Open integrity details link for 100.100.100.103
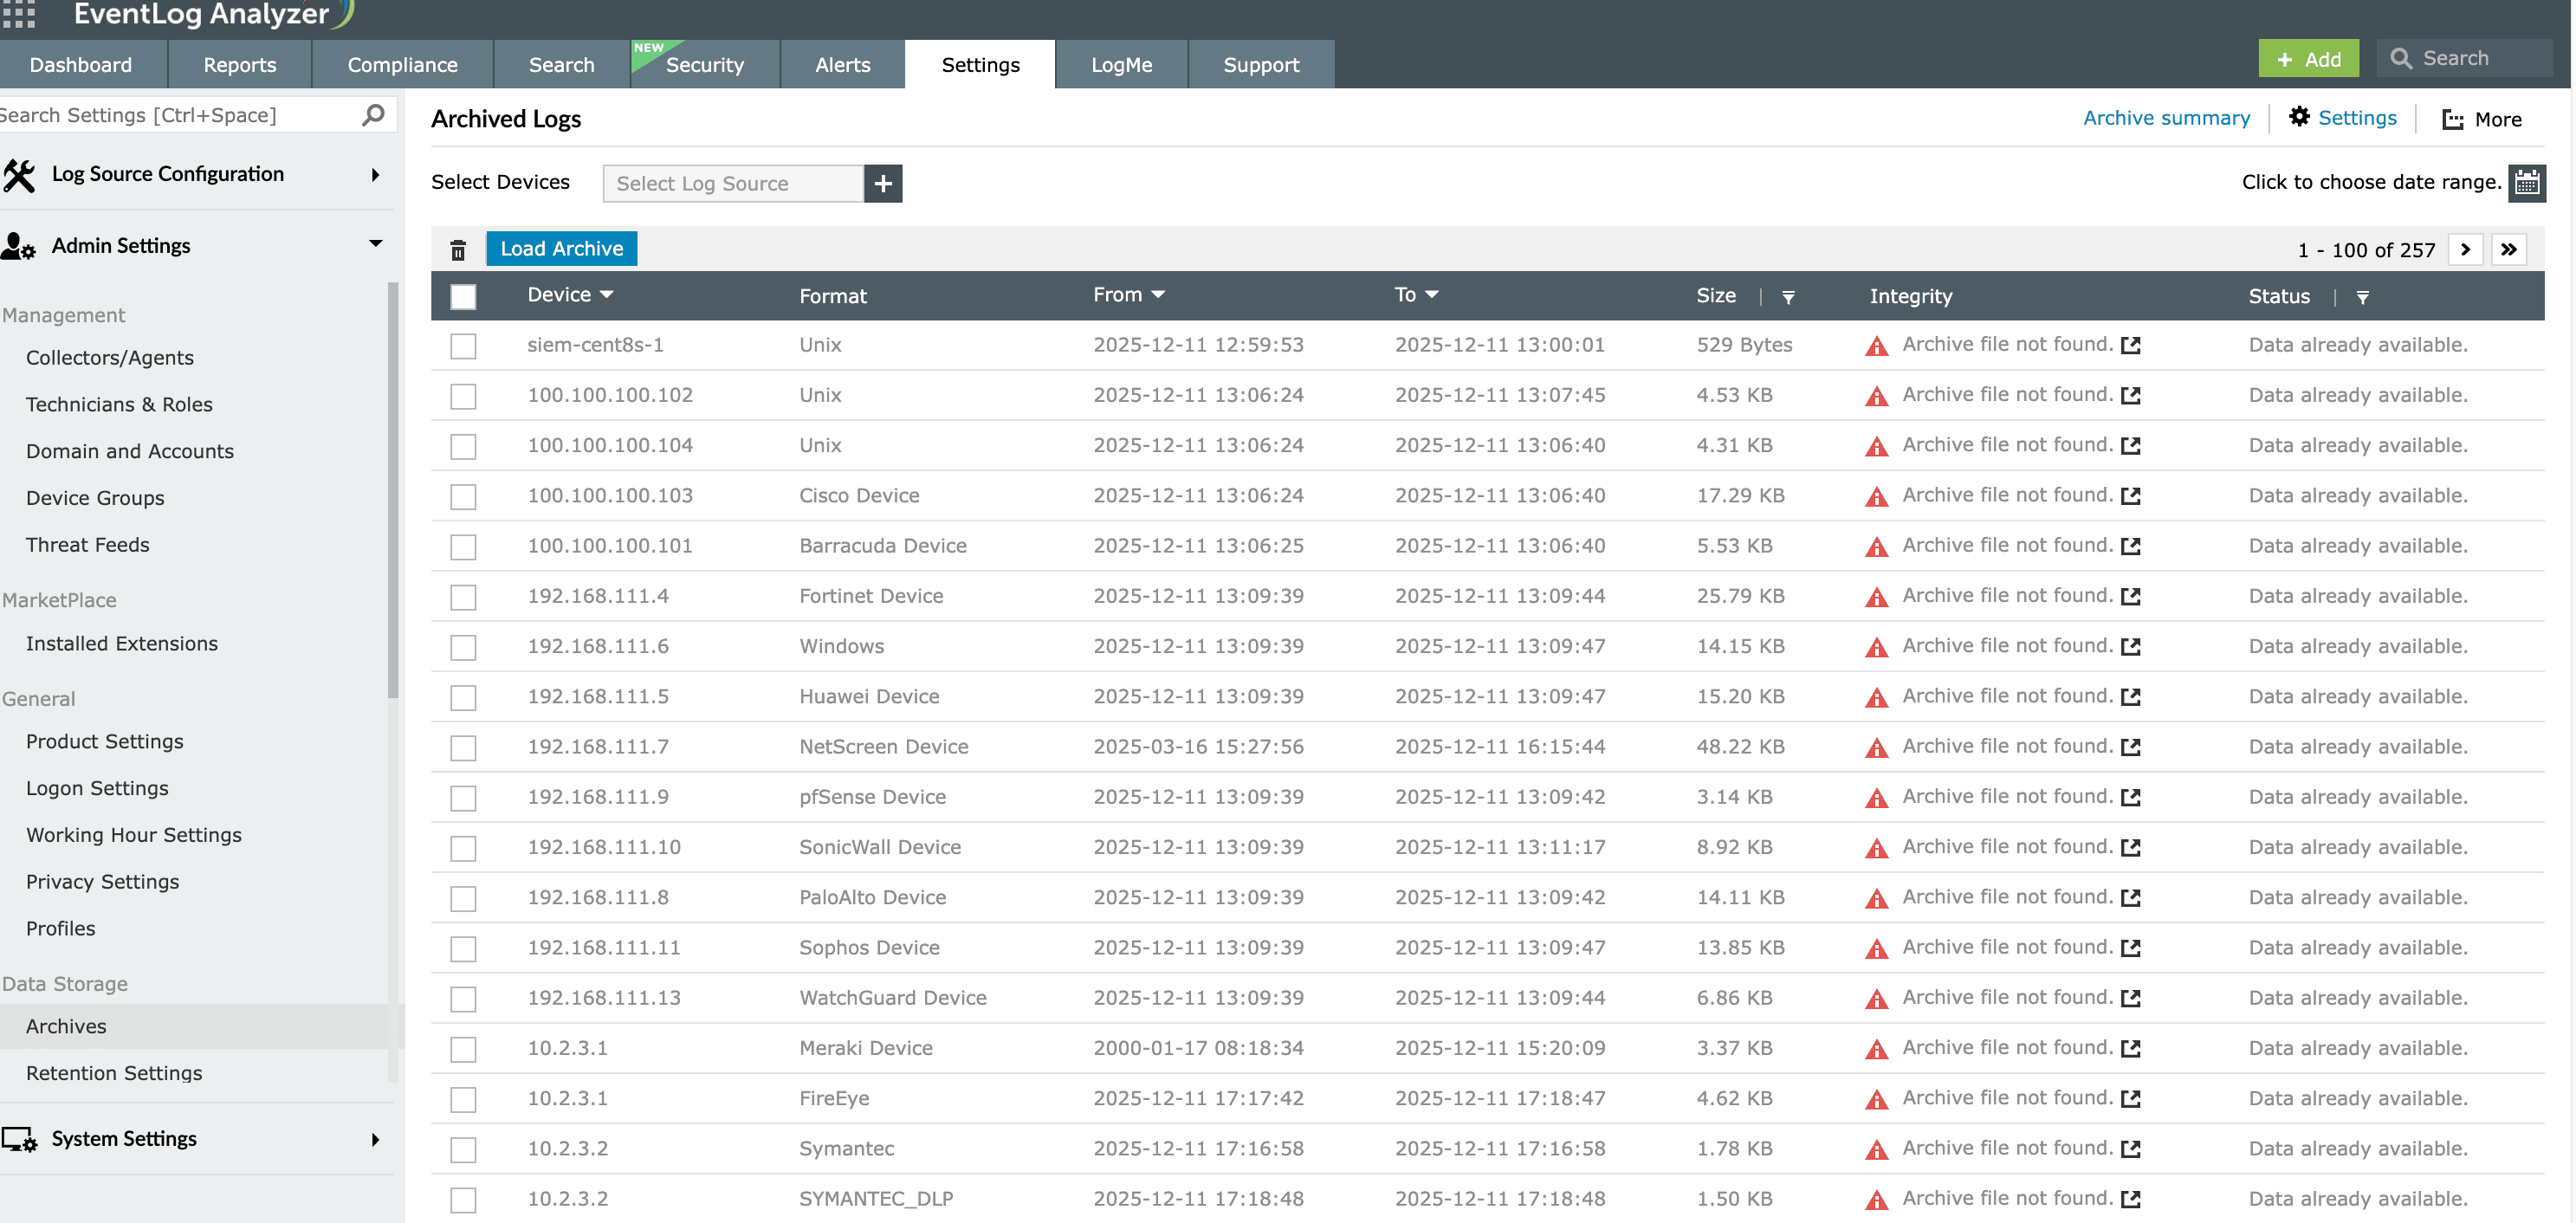 click(2131, 496)
